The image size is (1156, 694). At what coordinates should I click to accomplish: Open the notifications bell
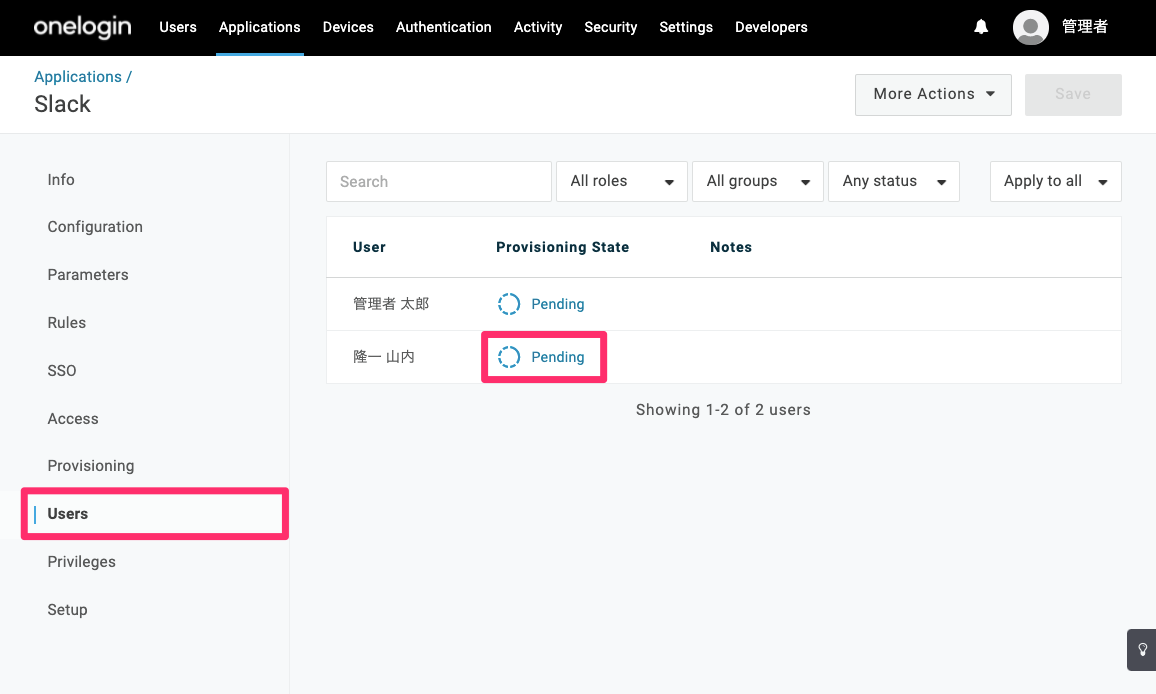(981, 27)
